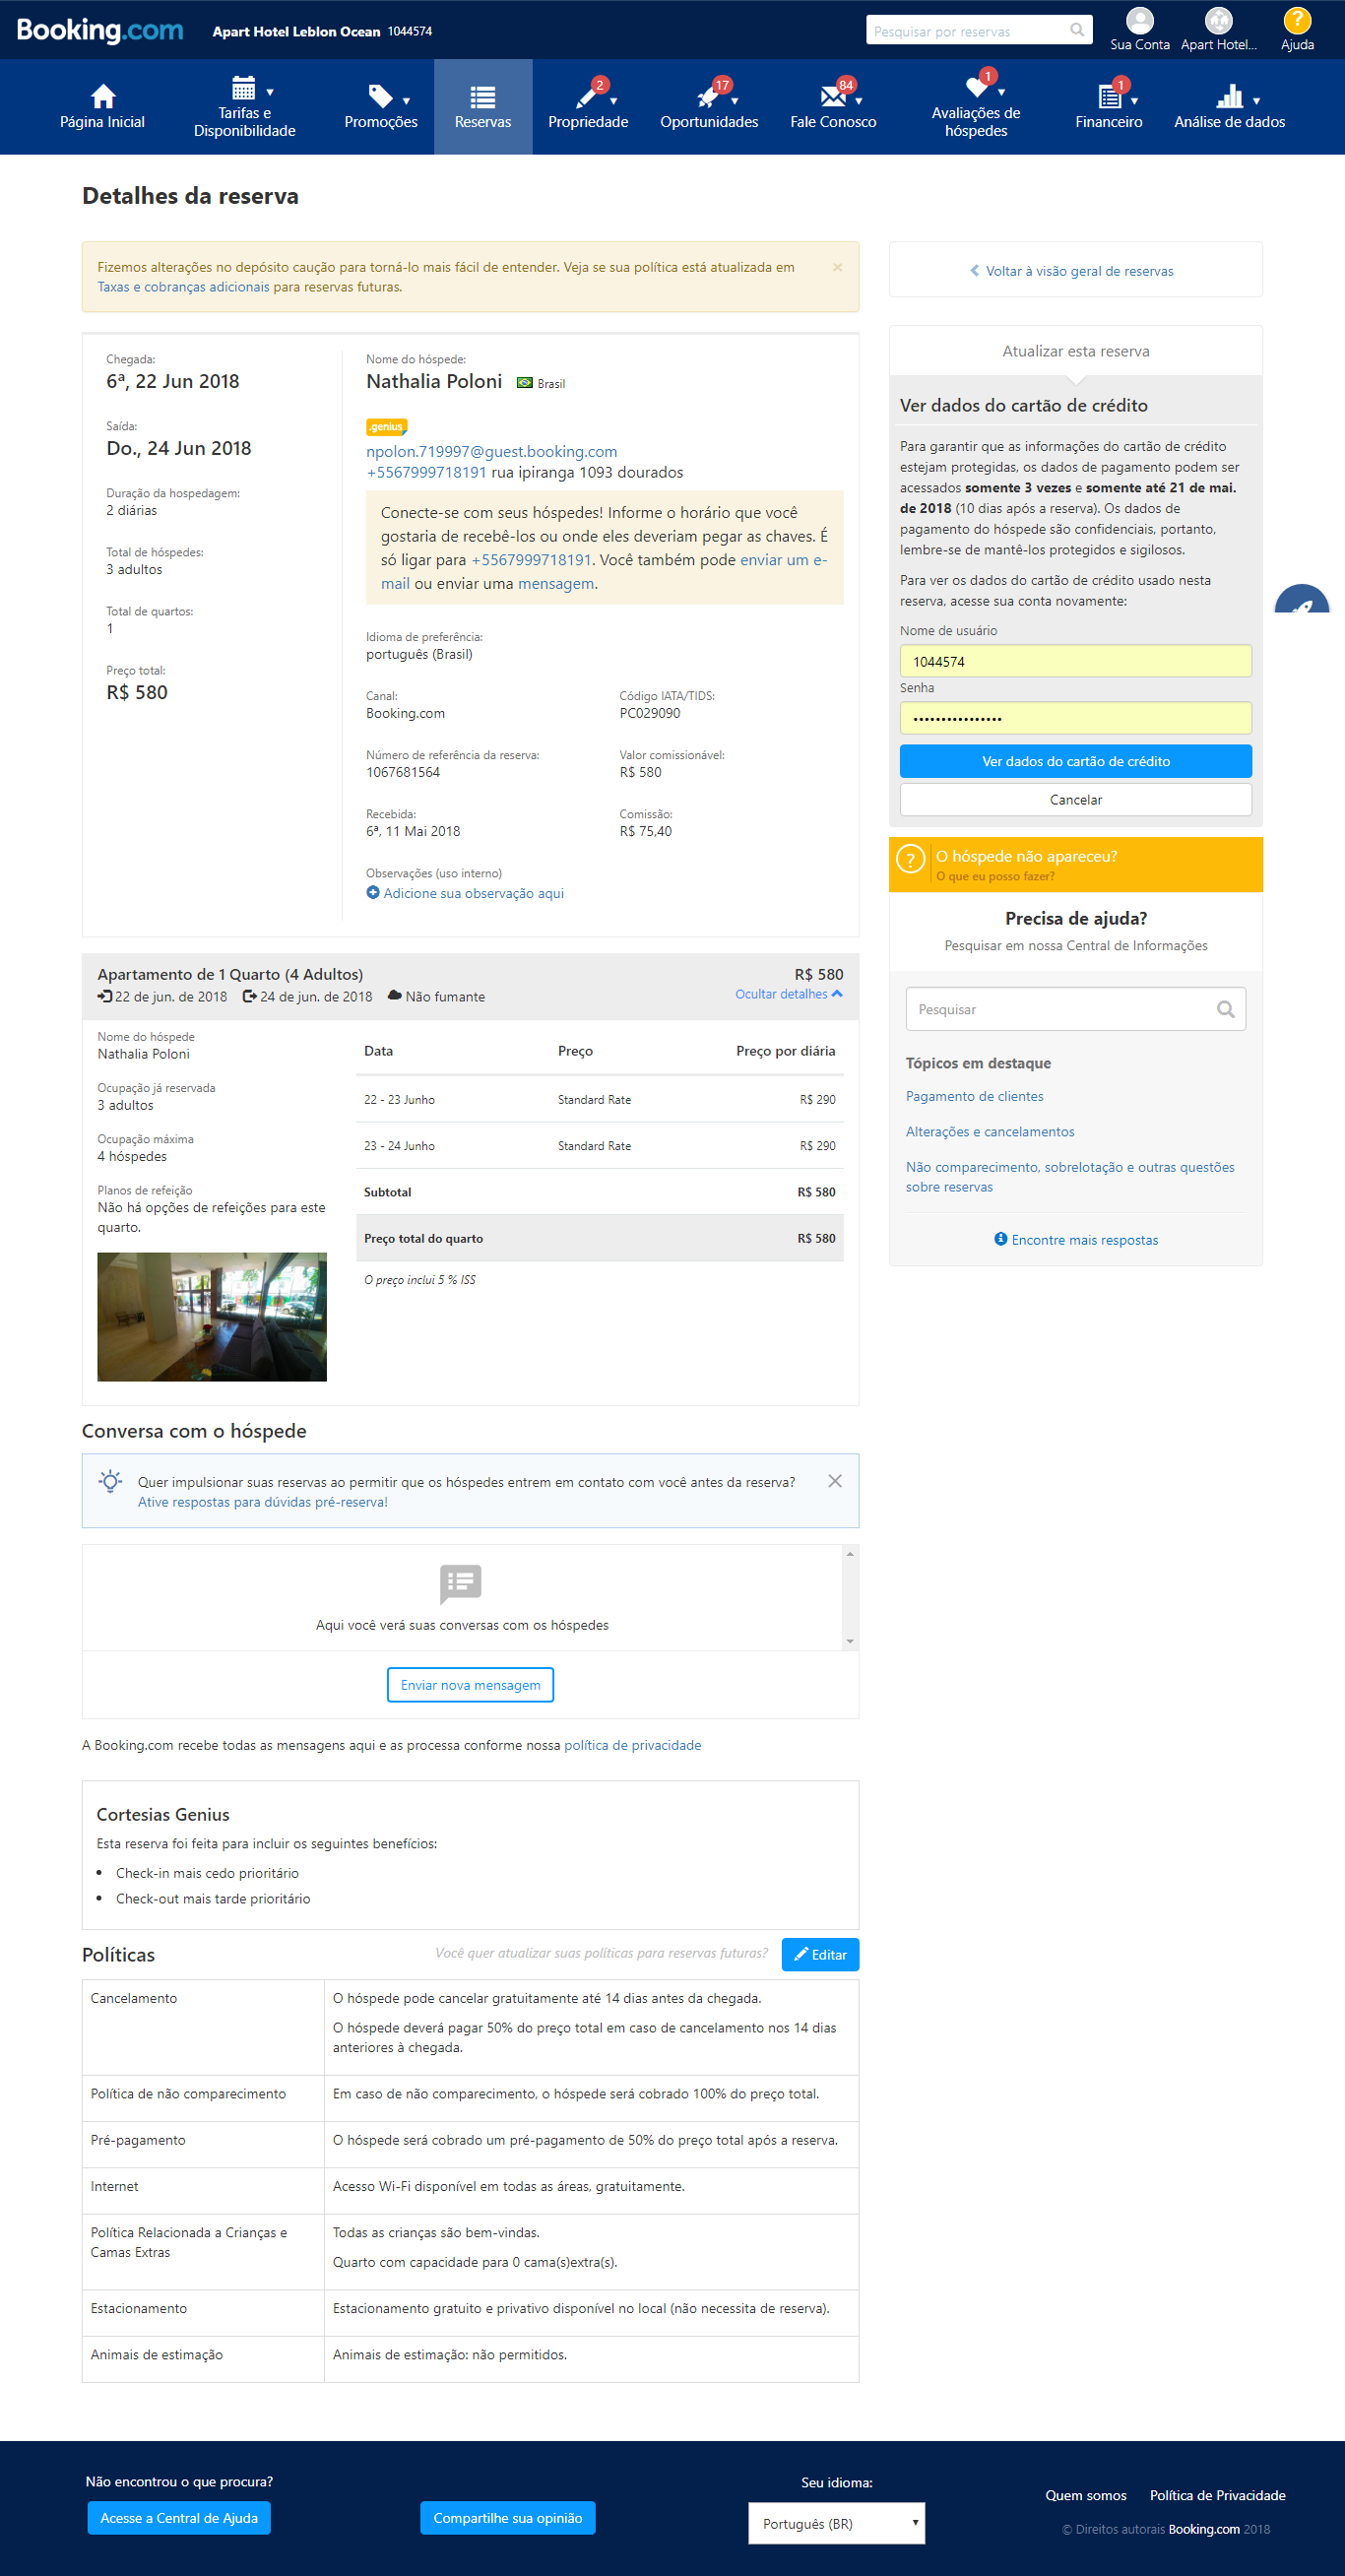Click search magnifier in Pesquisar por reservas
The image size is (1345, 2576).
click(x=1076, y=30)
